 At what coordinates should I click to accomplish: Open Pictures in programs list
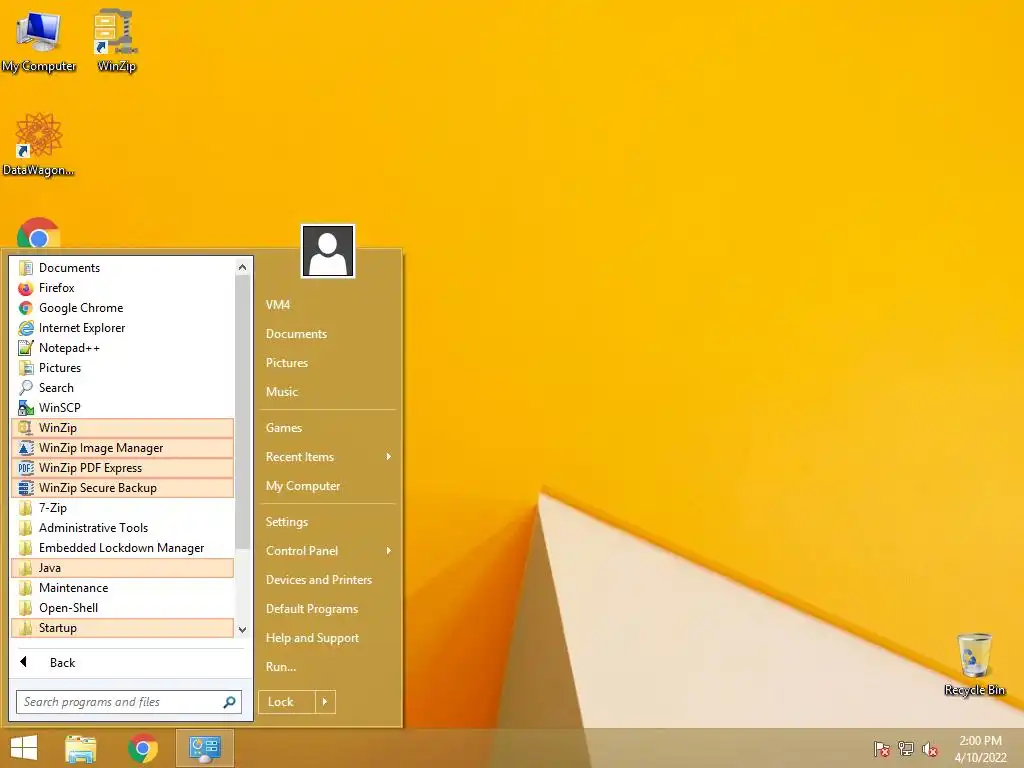[123, 368]
